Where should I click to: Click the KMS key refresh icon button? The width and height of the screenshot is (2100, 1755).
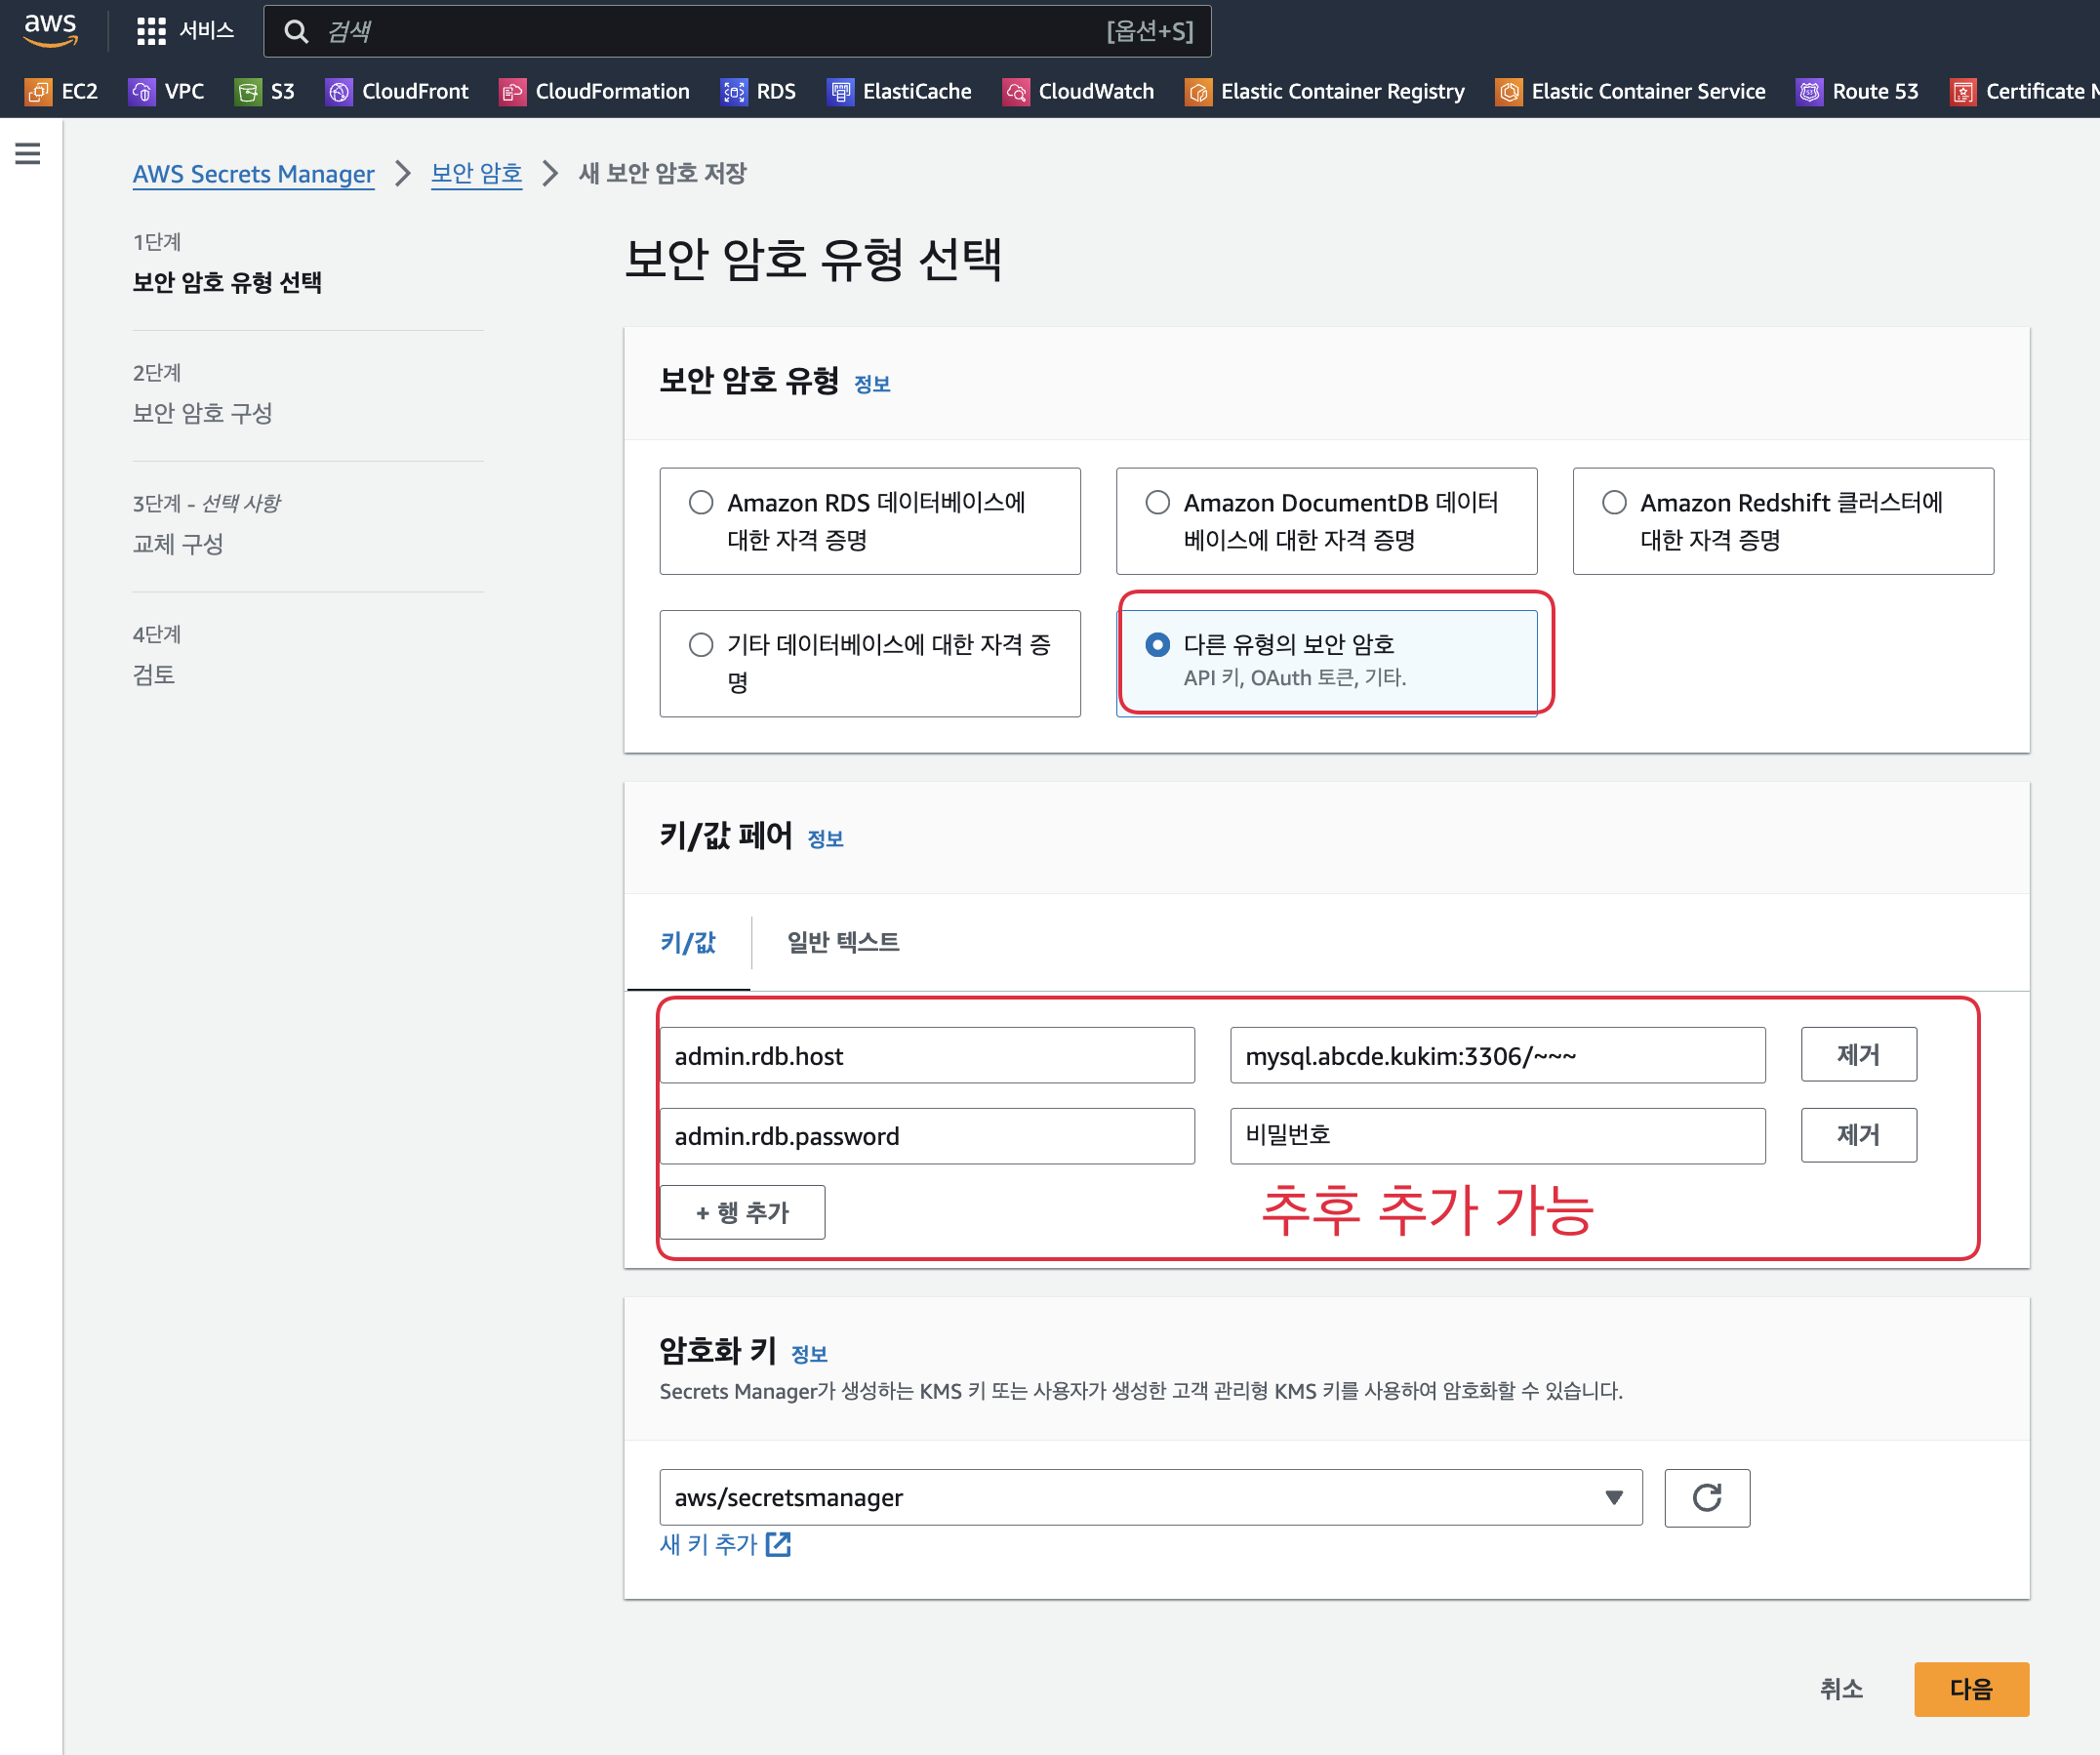1706,1497
